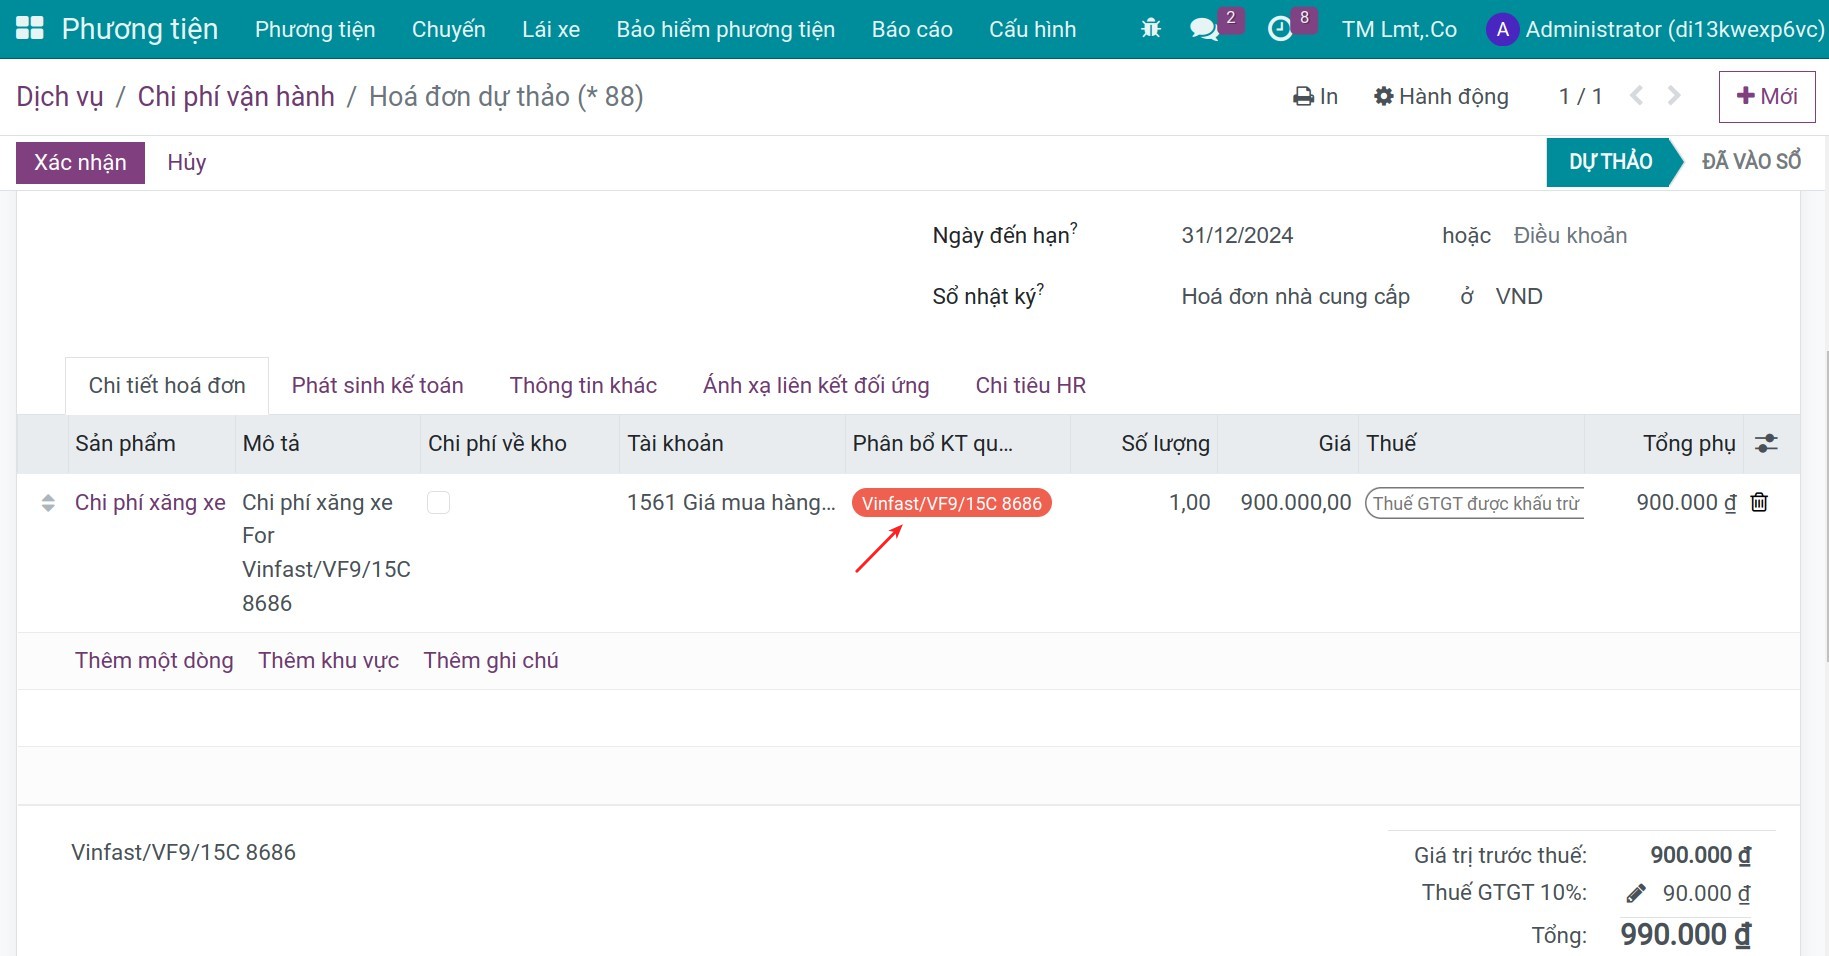Delete the Chi phí xăng xe line

[x=1759, y=502]
